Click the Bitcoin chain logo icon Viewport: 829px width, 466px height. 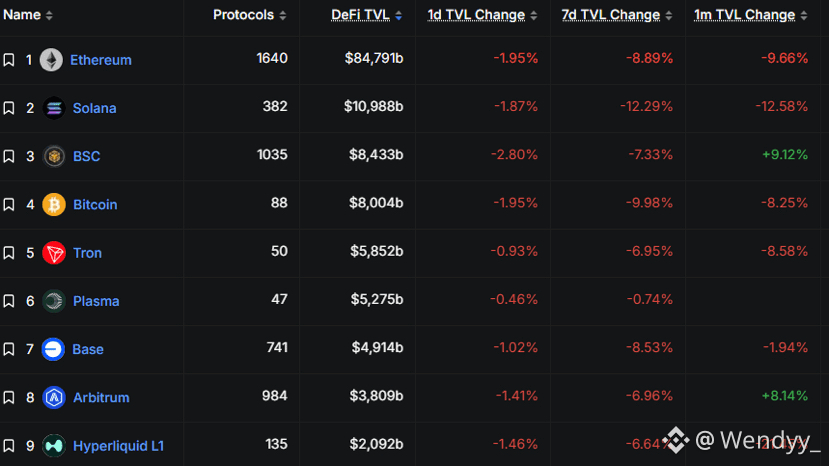54,204
